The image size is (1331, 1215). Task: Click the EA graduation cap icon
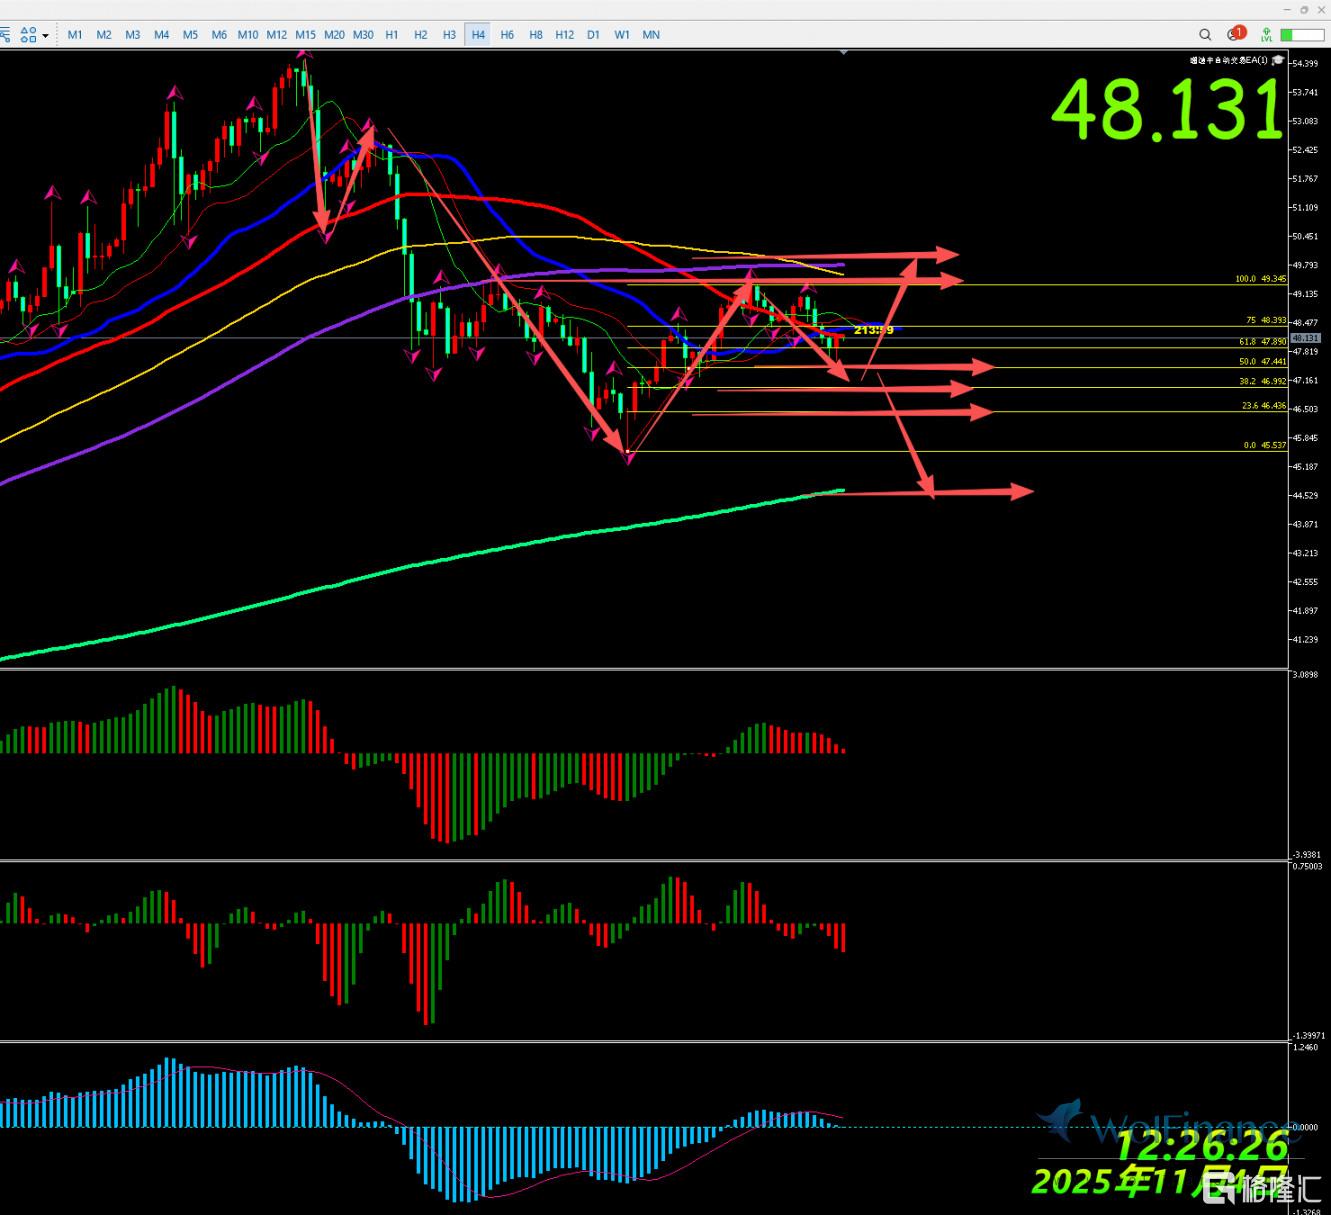coord(1278,61)
